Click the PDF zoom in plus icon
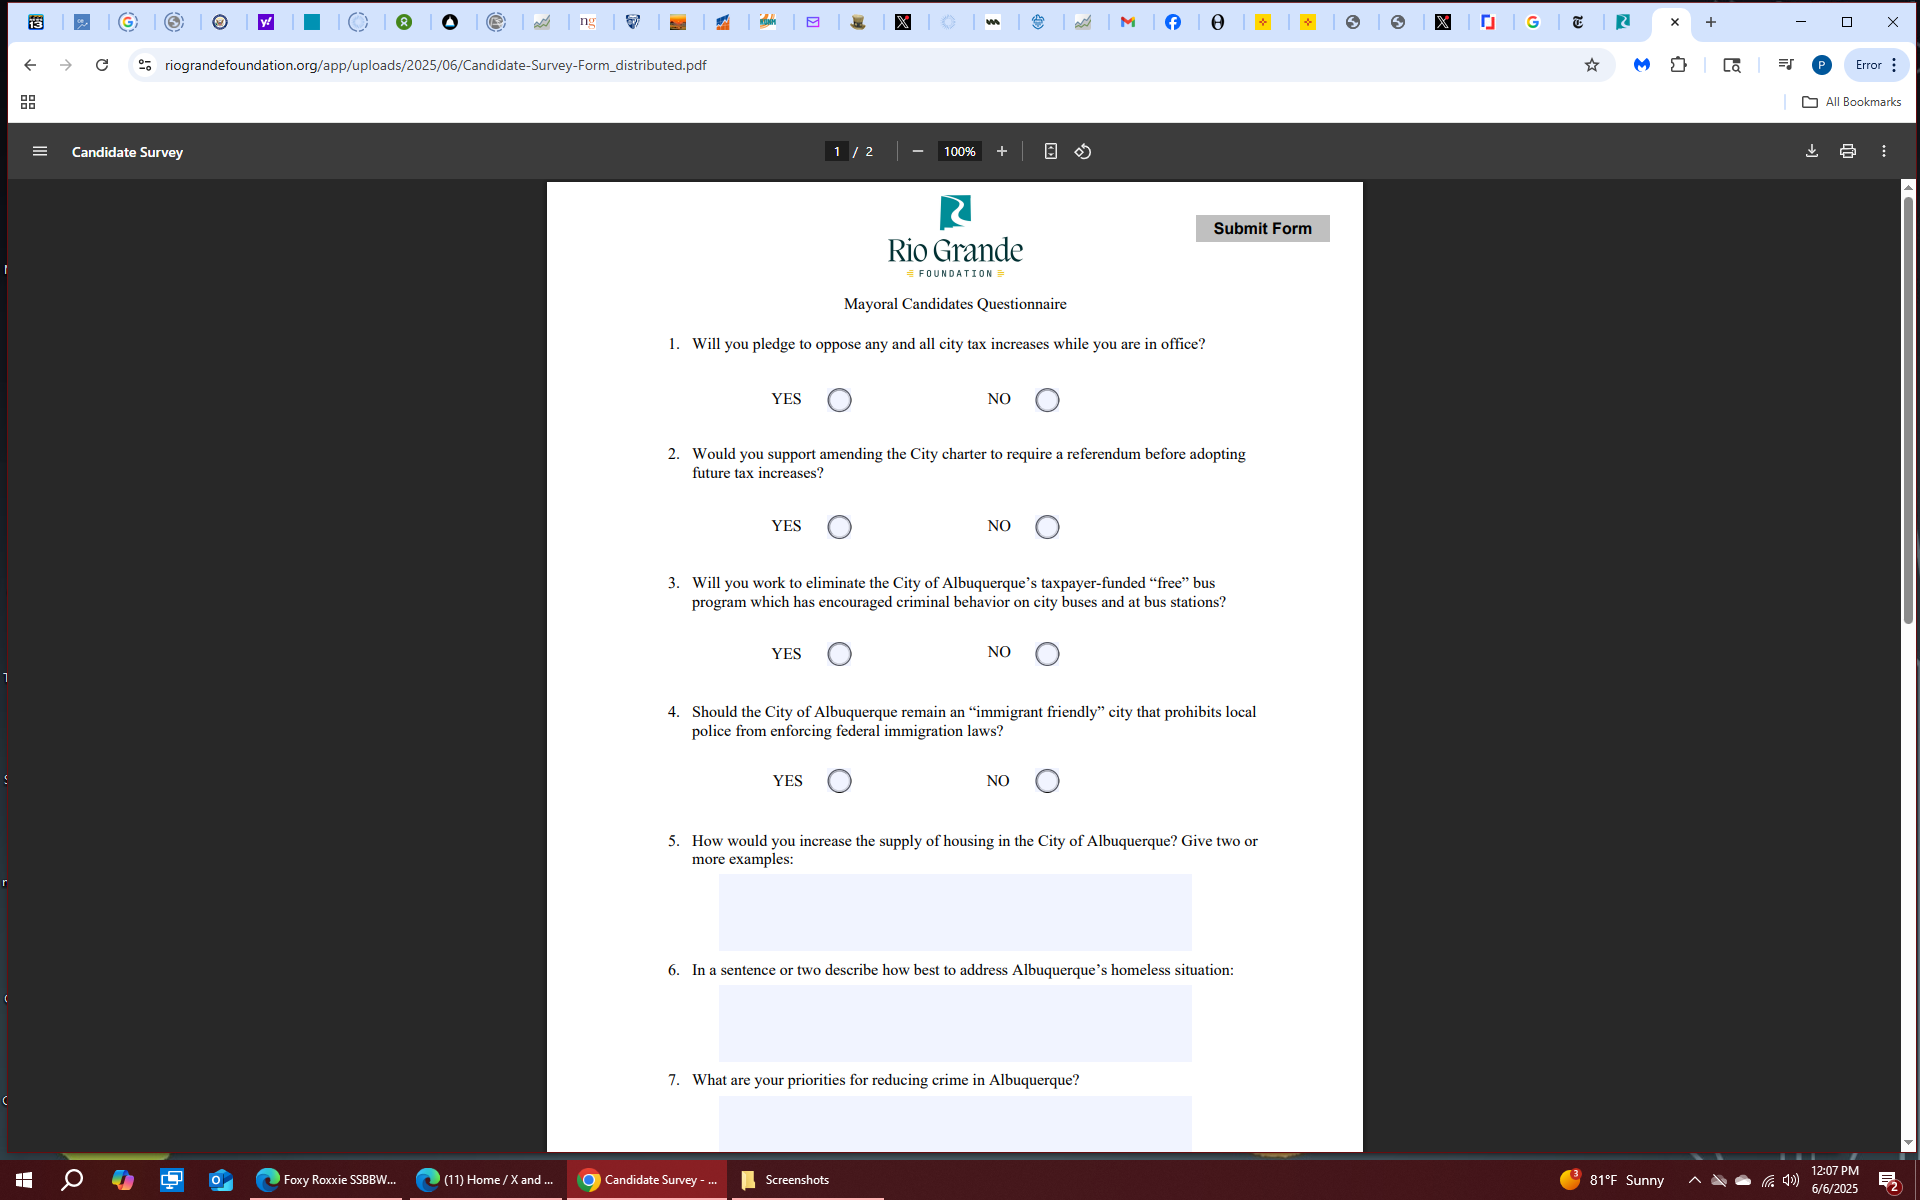 1001,151
